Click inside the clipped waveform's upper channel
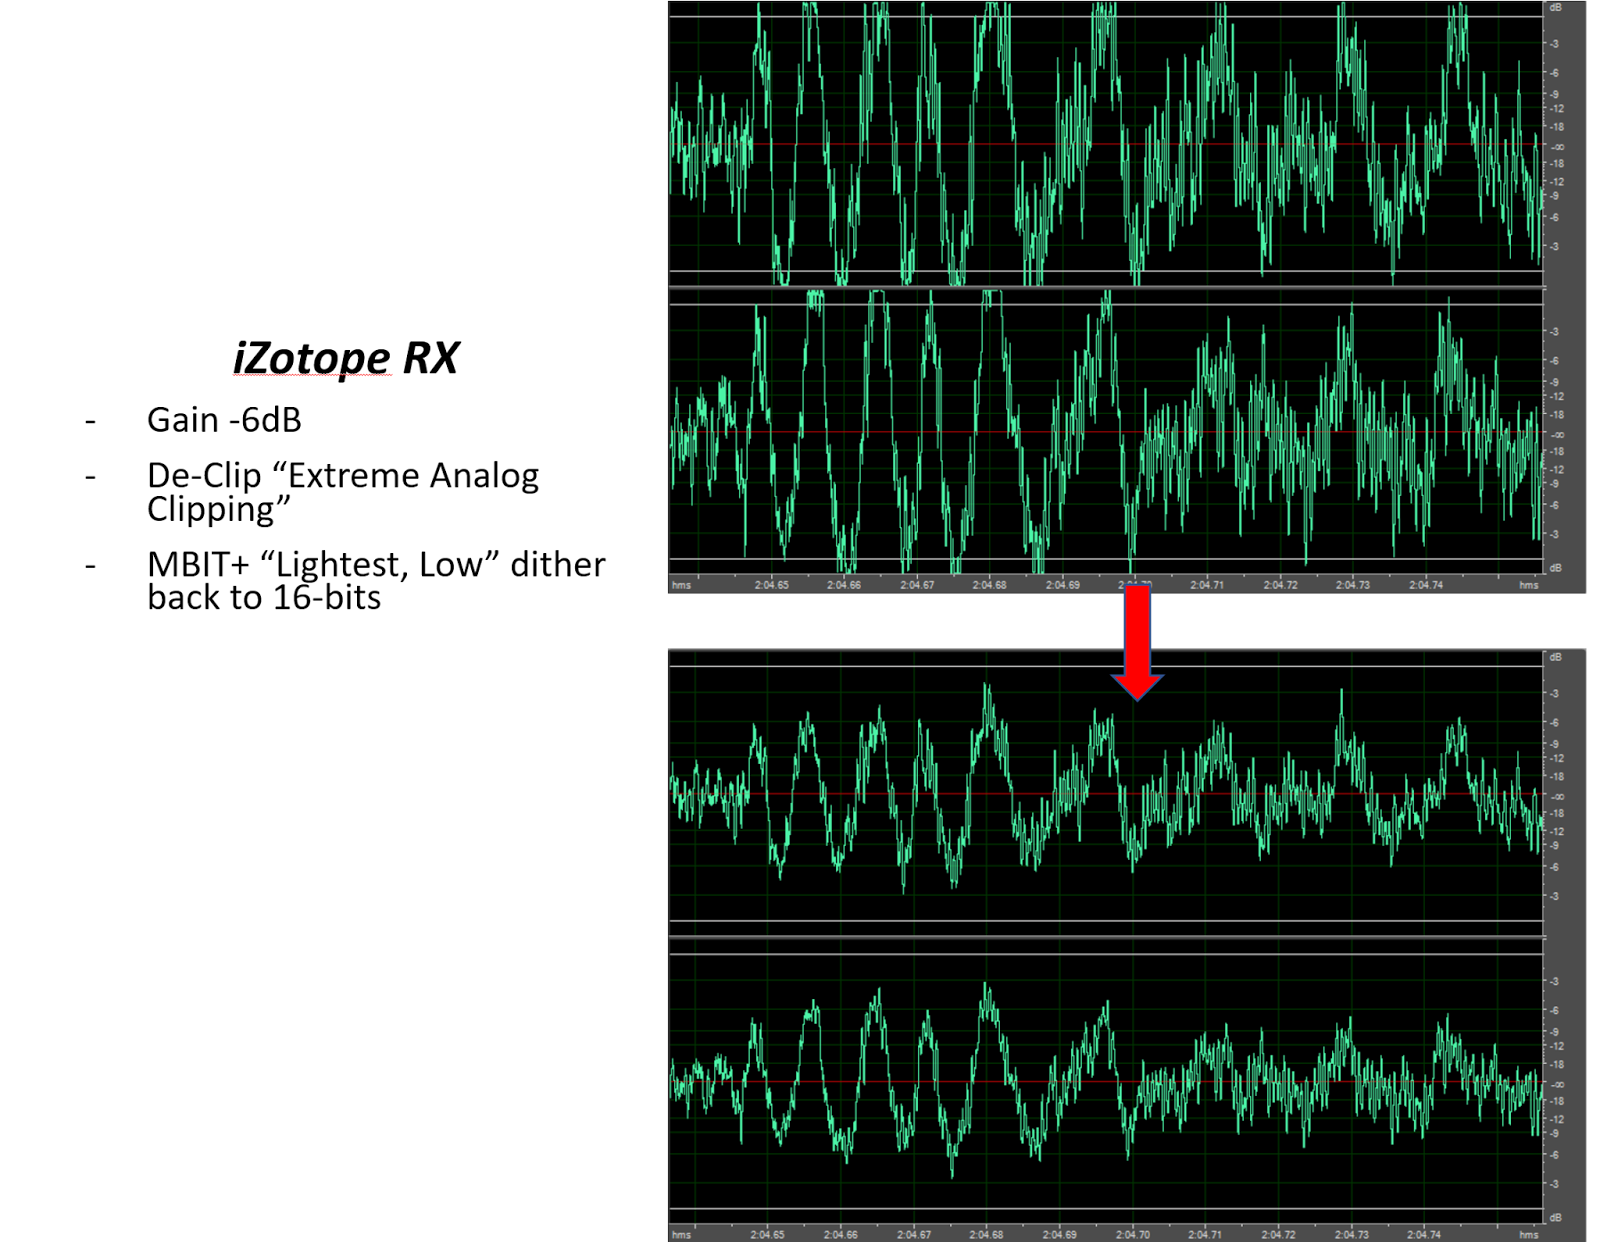 tap(1106, 144)
